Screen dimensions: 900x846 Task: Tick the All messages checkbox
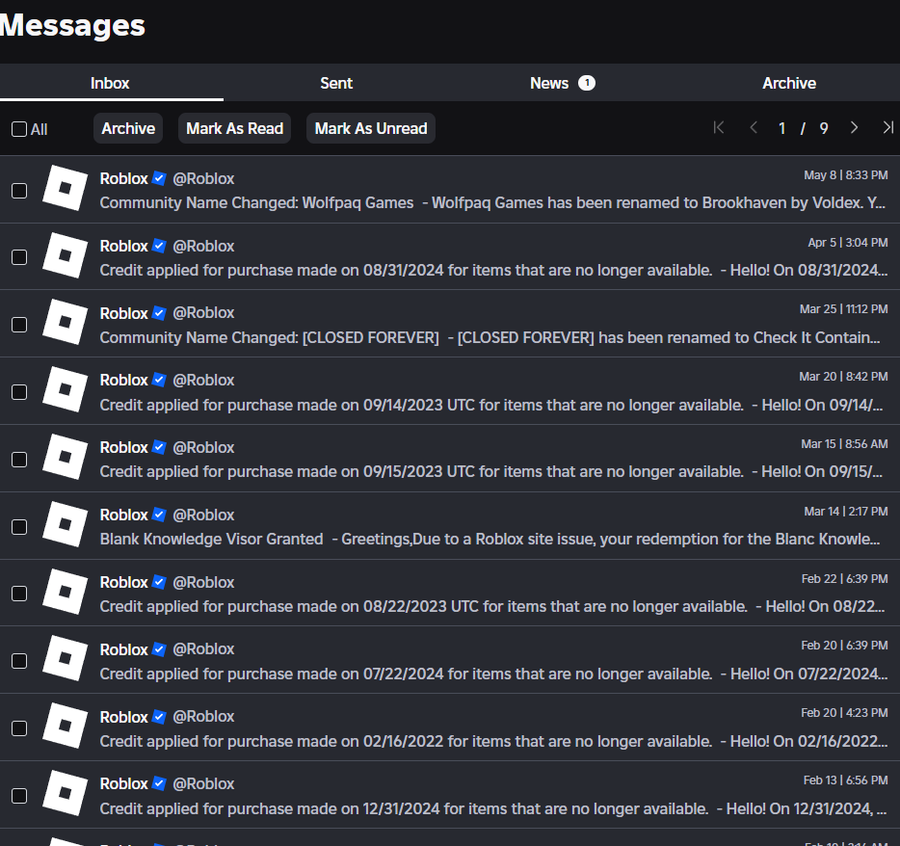click(x=19, y=129)
